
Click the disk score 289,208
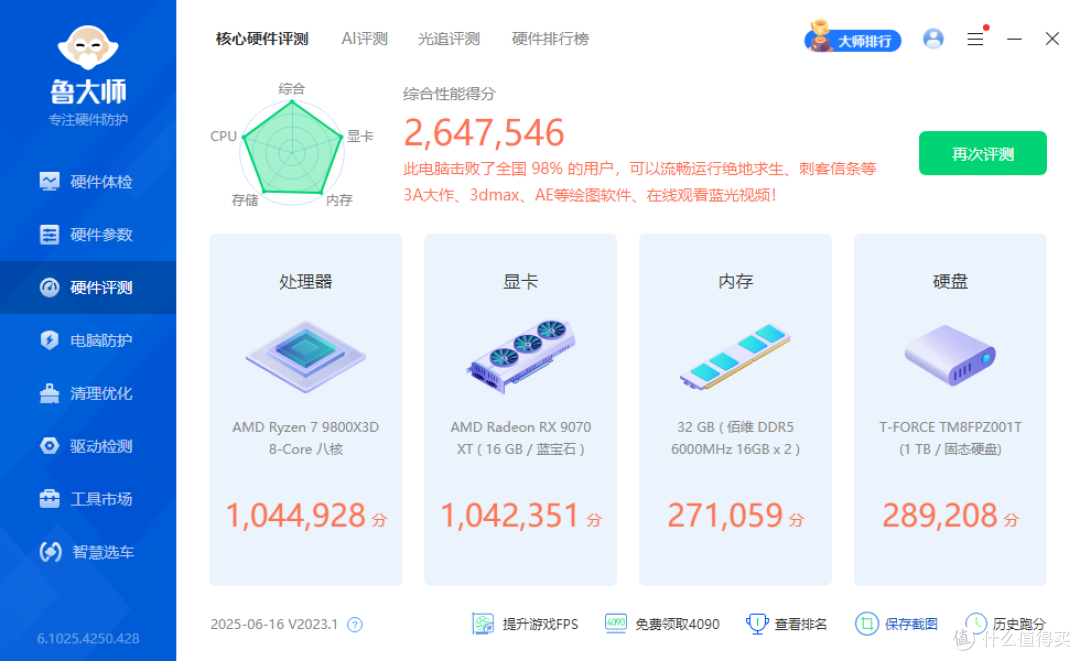pyautogui.click(x=940, y=516)
